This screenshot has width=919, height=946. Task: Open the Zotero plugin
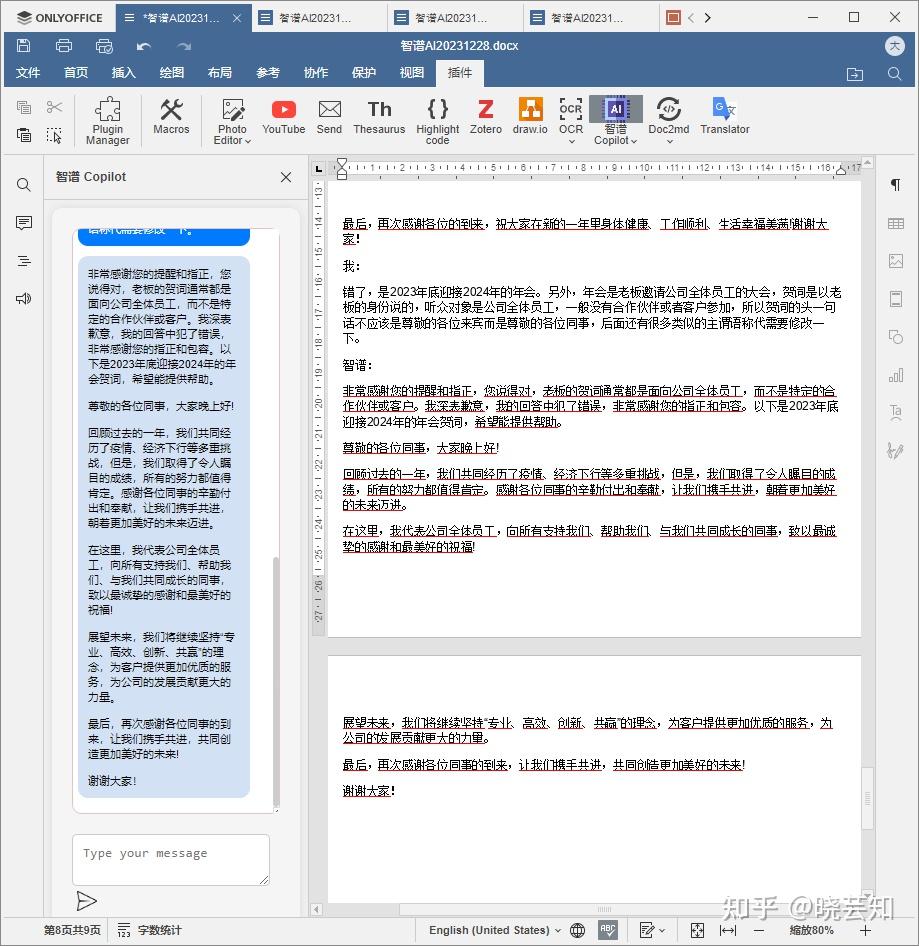tap(486, 116)
